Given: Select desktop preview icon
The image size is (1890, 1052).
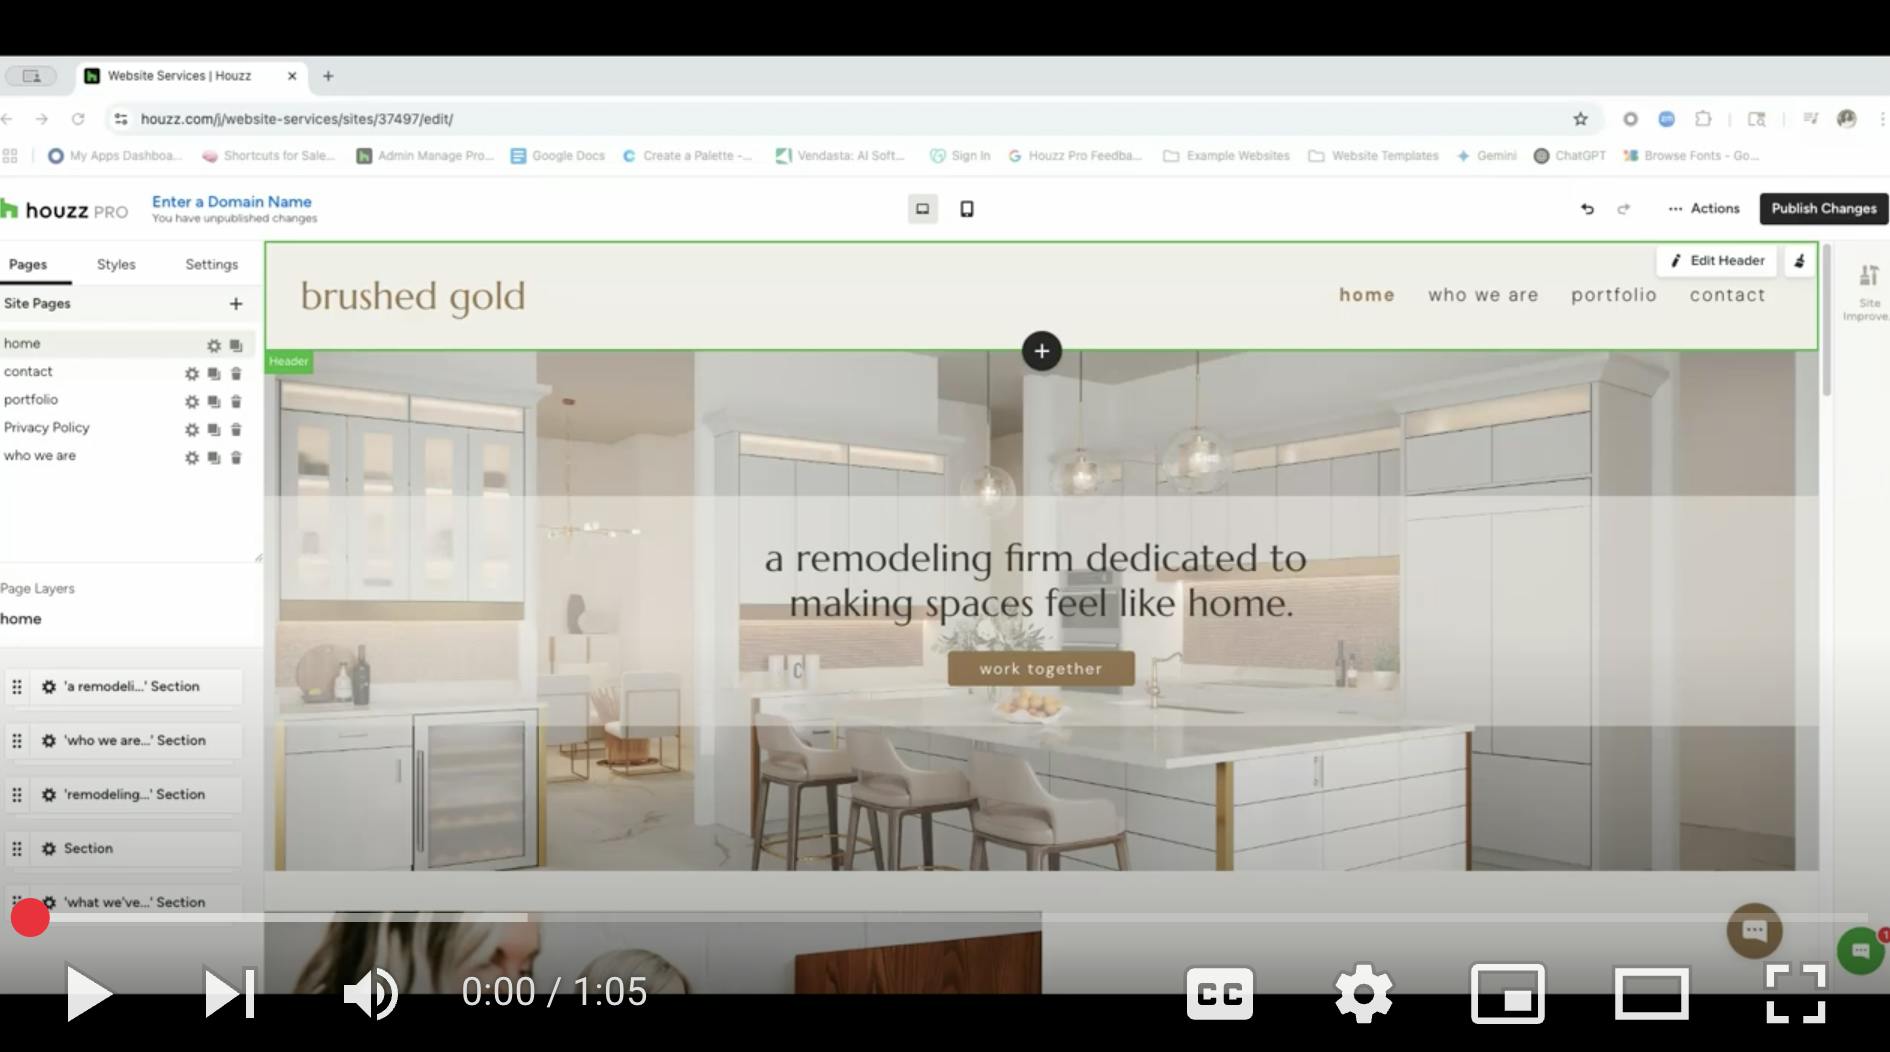Looking at the screenshot, I should click(x=922, y=209).
